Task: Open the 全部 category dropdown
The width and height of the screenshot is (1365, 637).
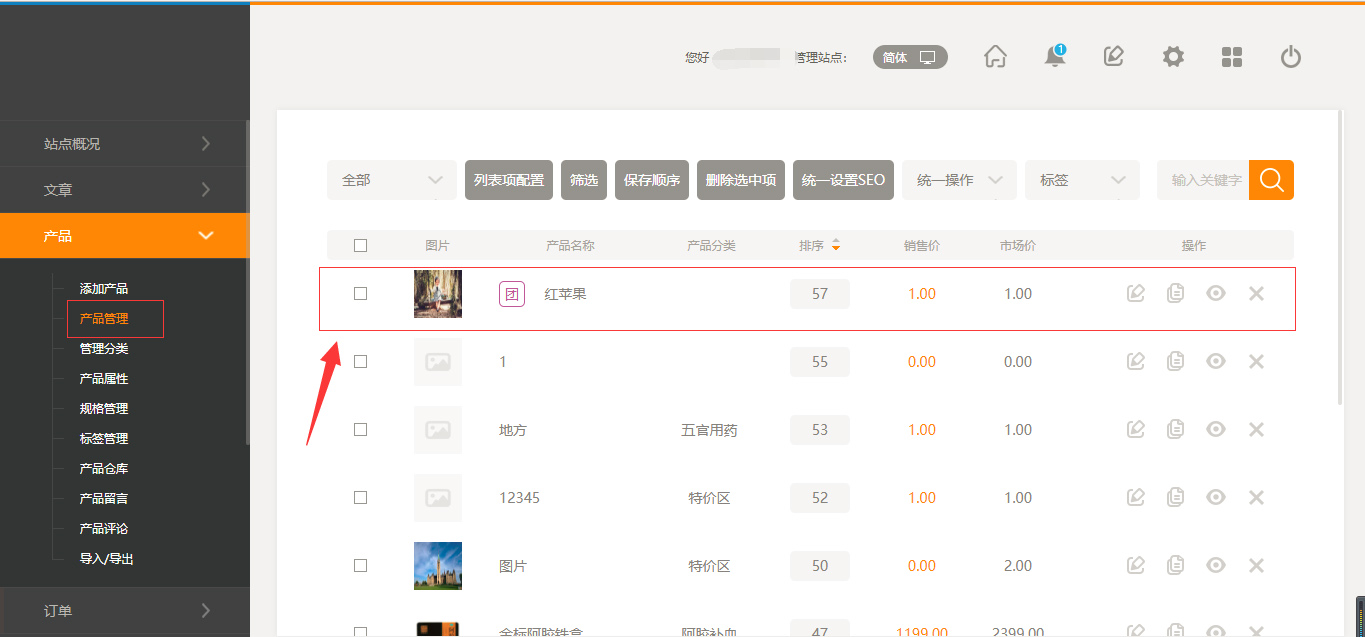Action: click(391, 180)
